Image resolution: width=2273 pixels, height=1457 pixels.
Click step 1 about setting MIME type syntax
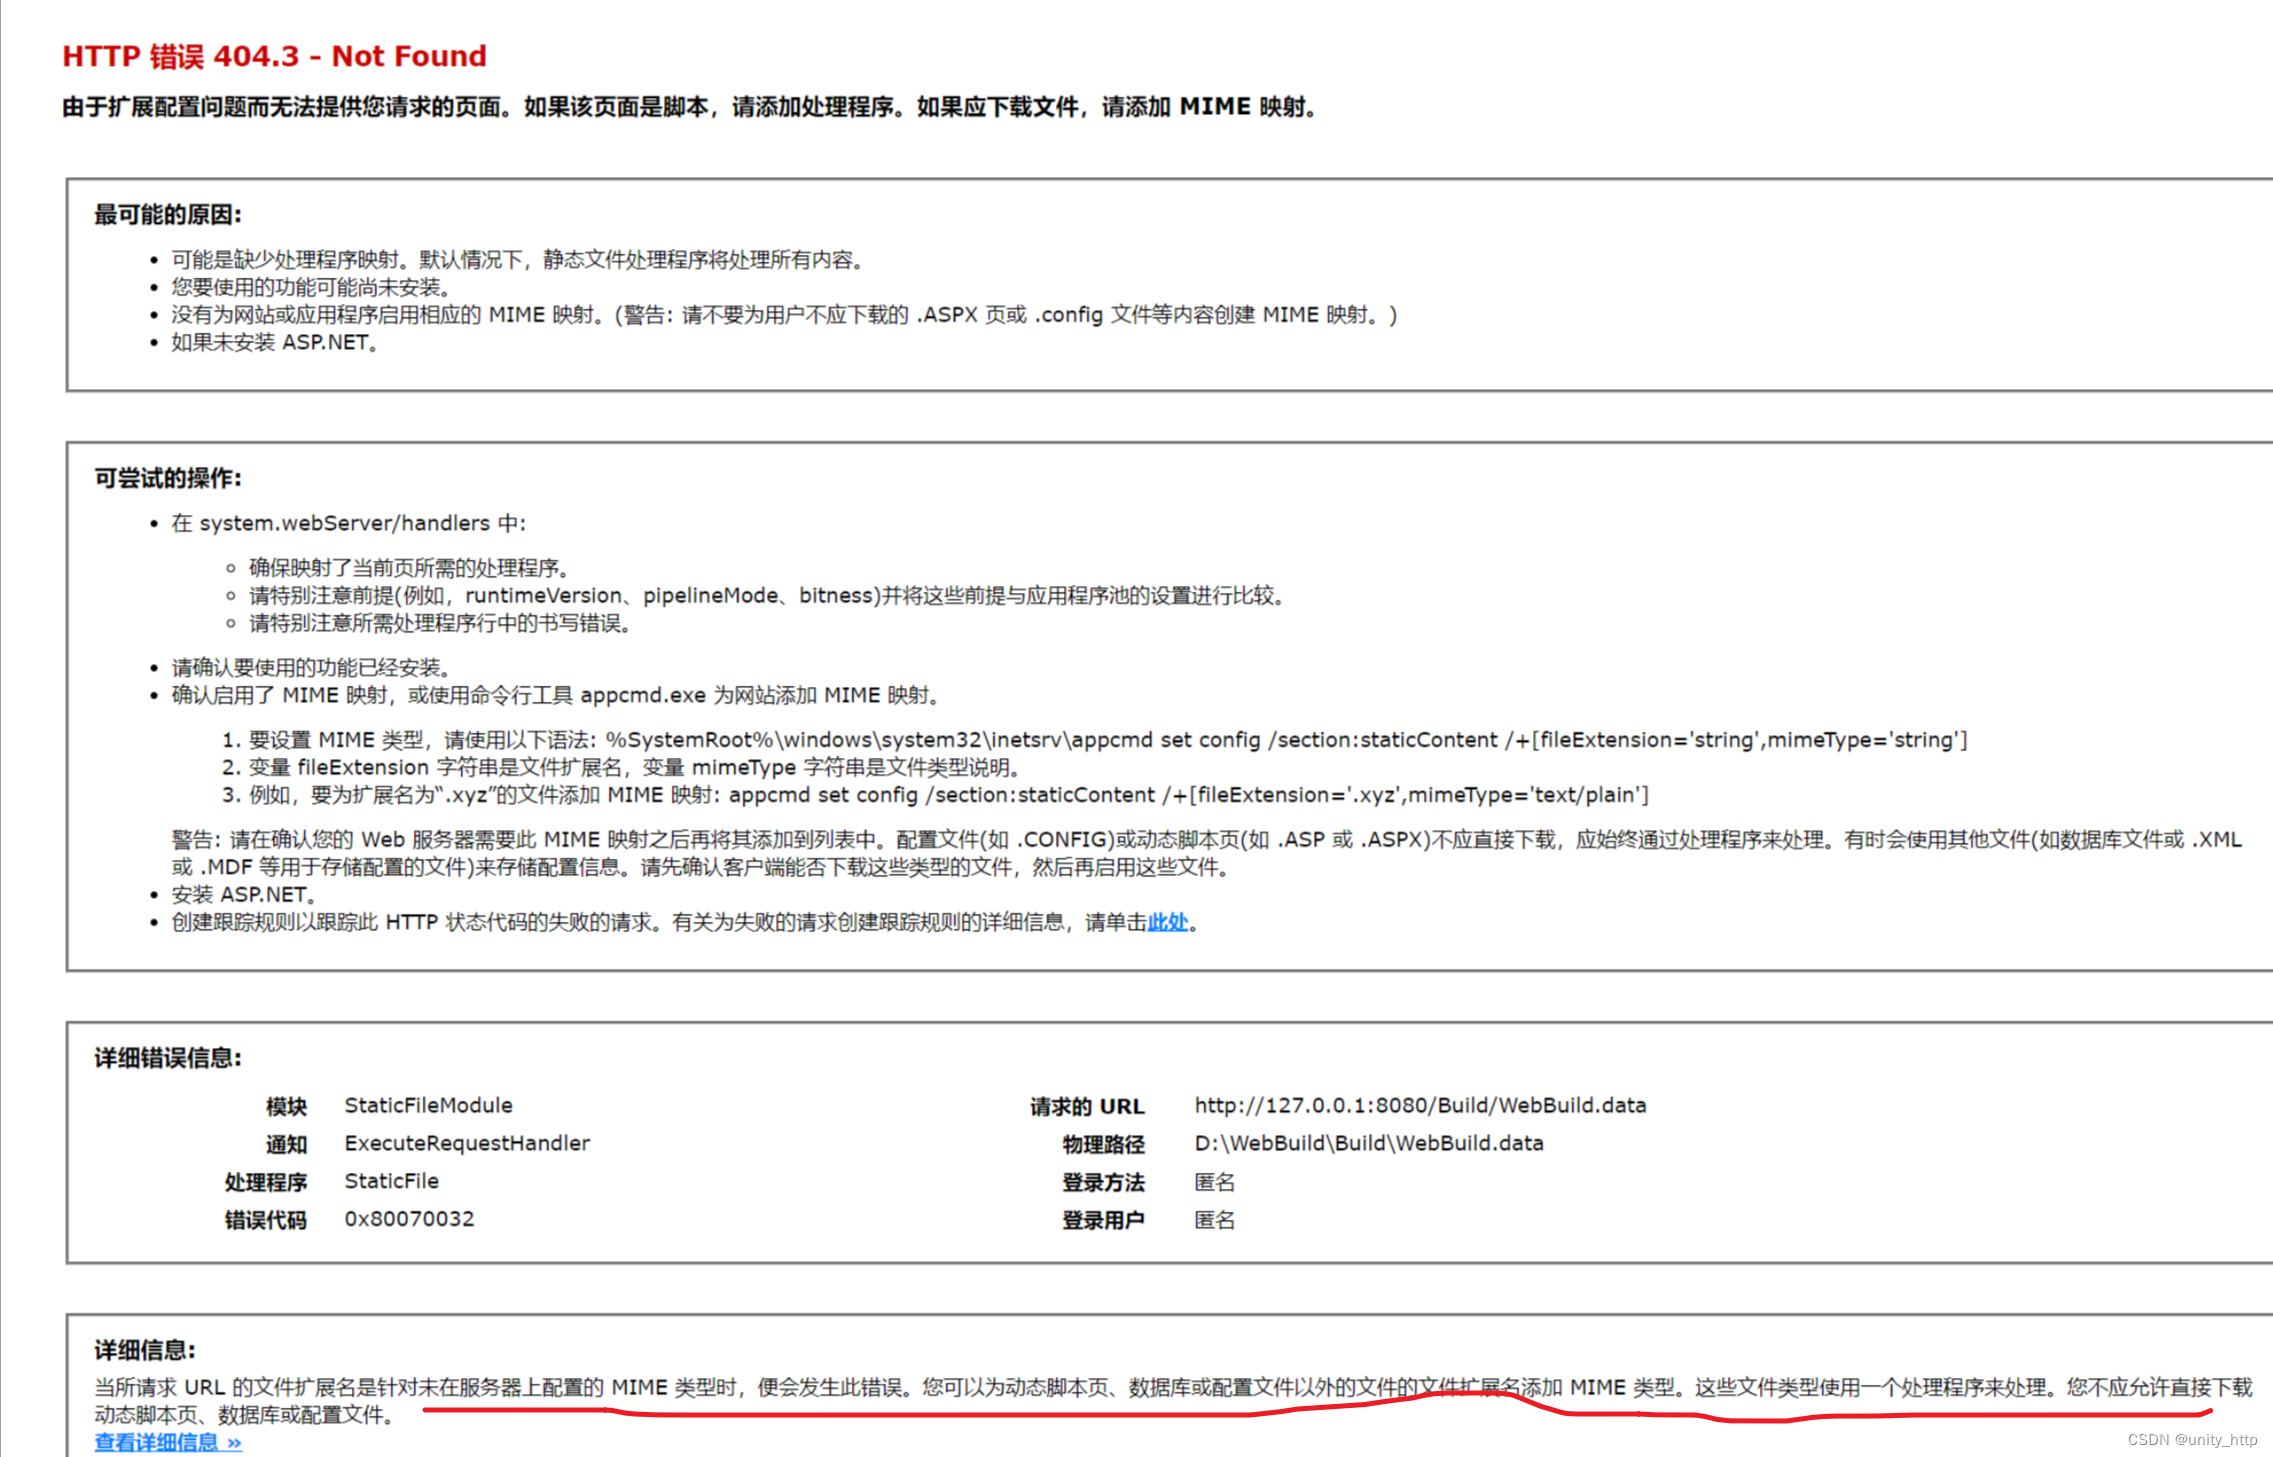point(1107,740)
